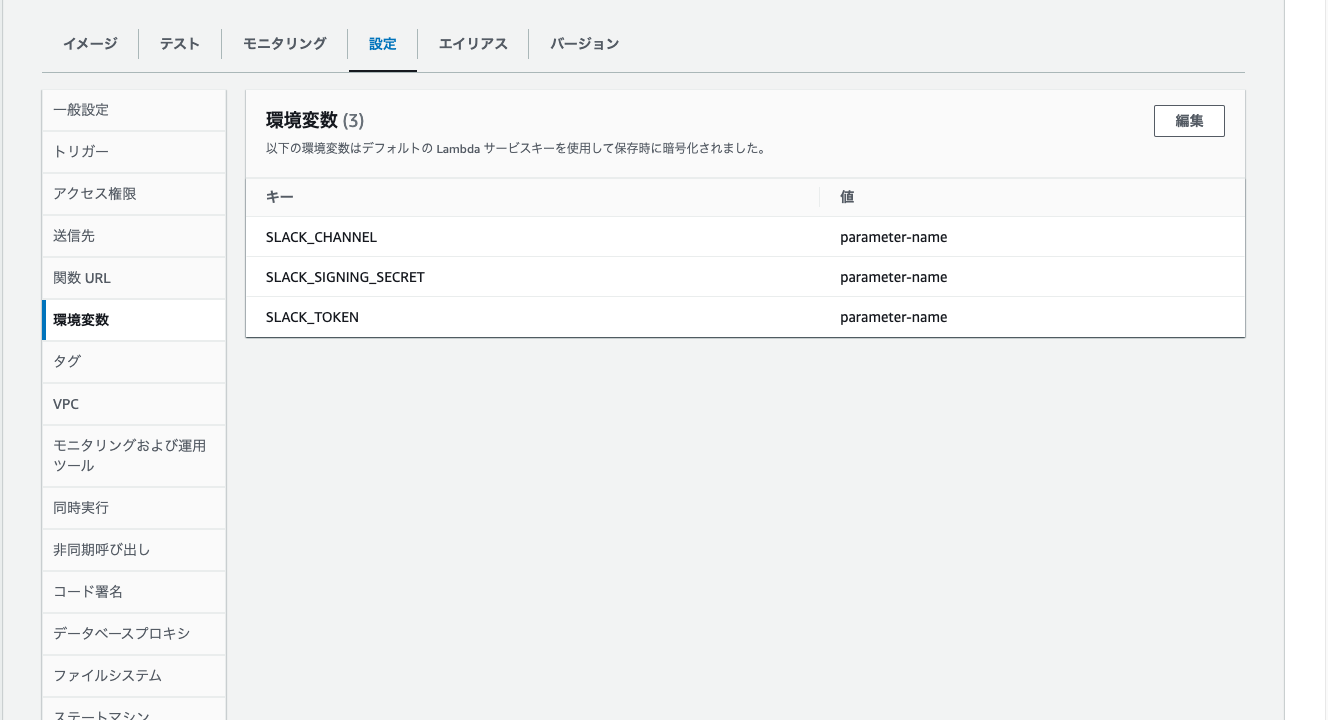
Task: Select the 設定 tab
Action: click(383, 44)
